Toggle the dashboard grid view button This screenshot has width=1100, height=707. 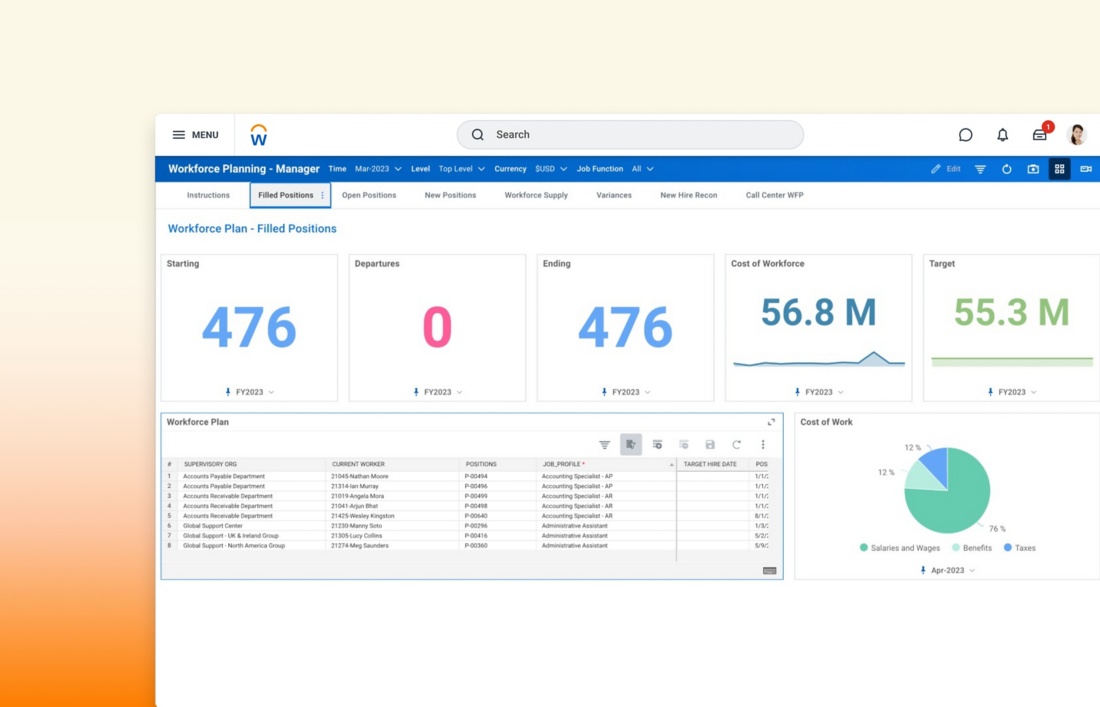pos(1059,169)
